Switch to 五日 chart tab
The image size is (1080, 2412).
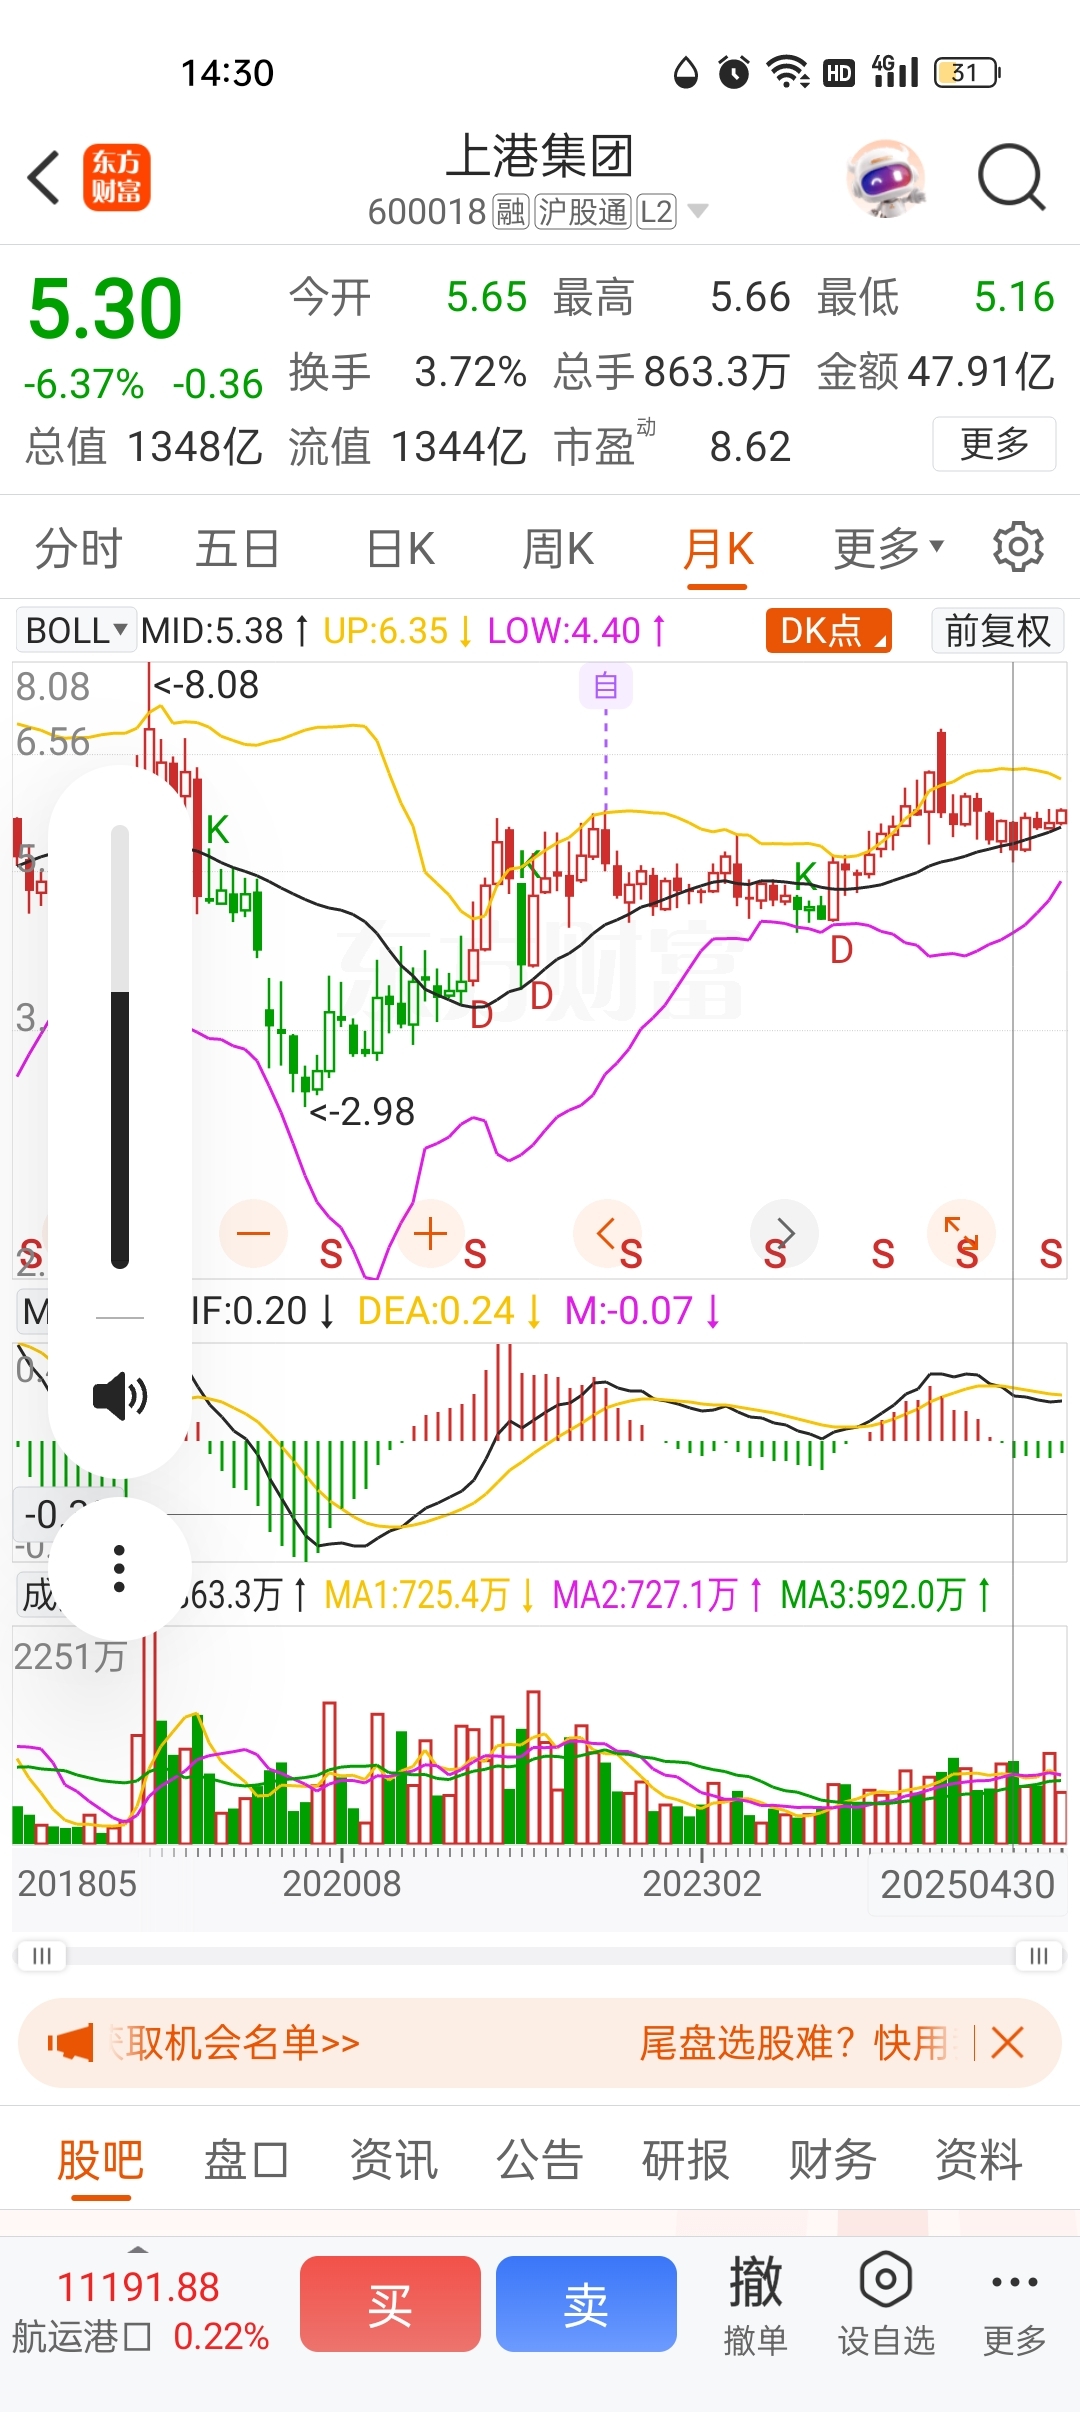pos(237,549)
